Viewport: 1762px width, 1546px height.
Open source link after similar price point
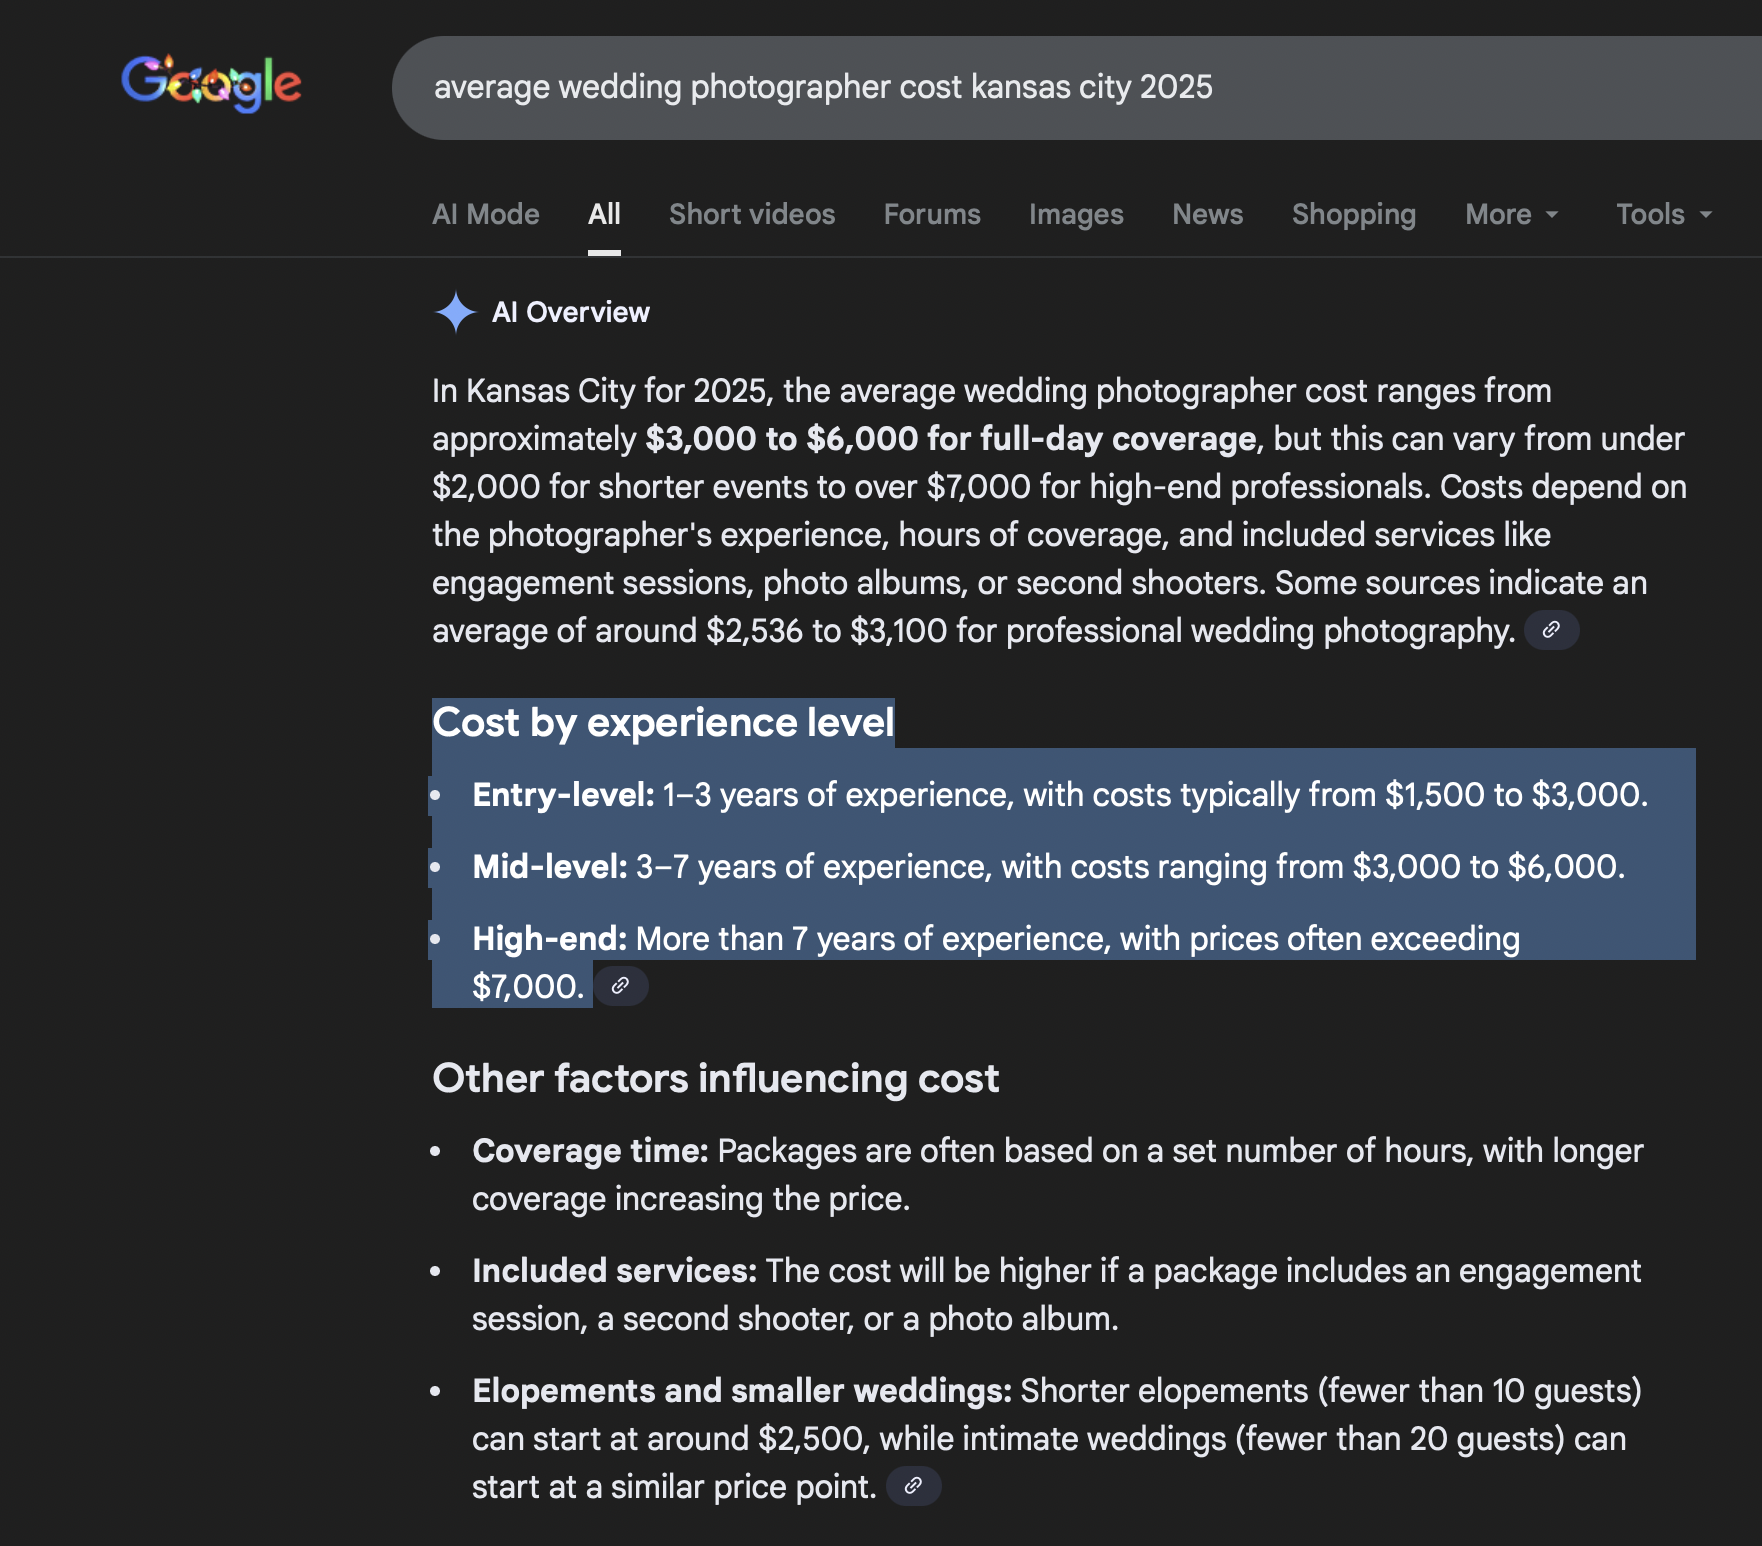tap(913, 1486)
